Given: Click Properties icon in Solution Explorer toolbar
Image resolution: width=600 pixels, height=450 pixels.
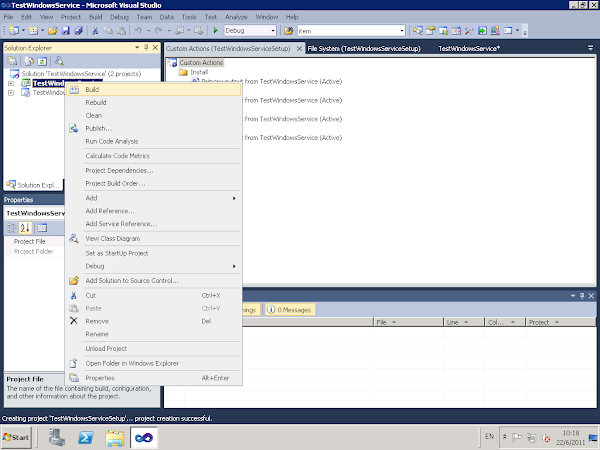Looking at the screenshot, I should click(12, 61).
